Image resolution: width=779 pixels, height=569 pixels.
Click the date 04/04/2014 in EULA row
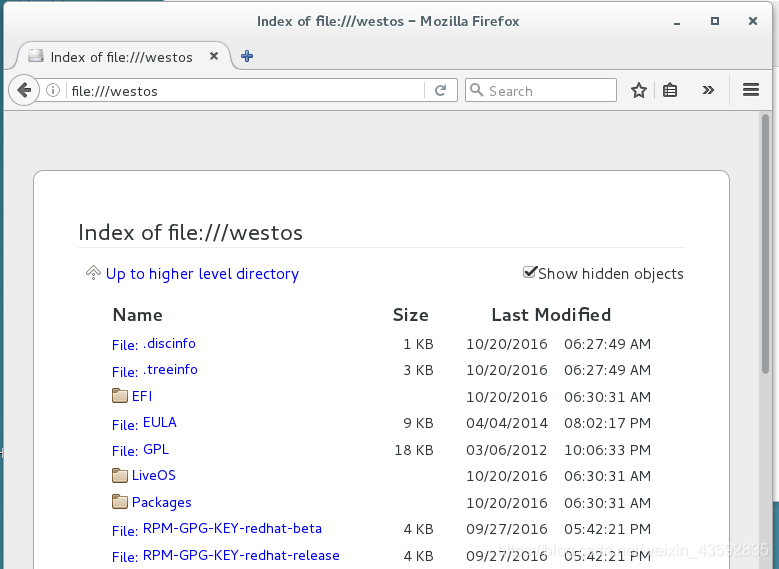point(507,423)
